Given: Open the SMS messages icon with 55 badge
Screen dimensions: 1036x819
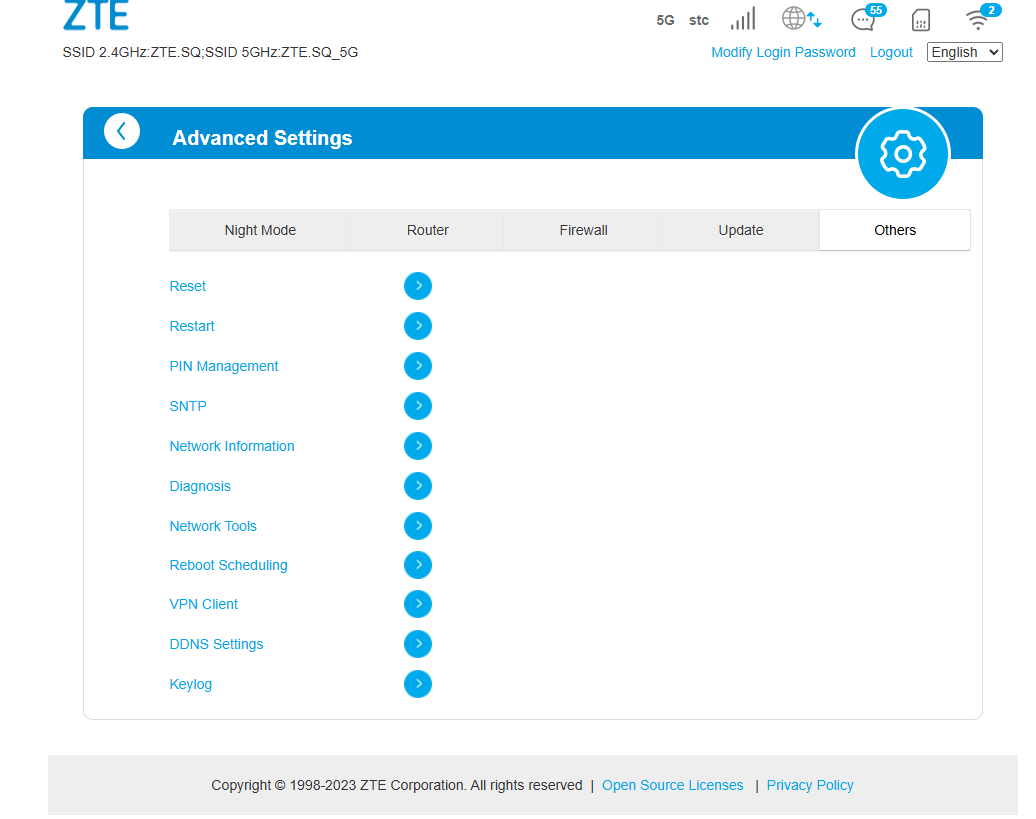Looking at the screenshot, I should pos(863,19).
